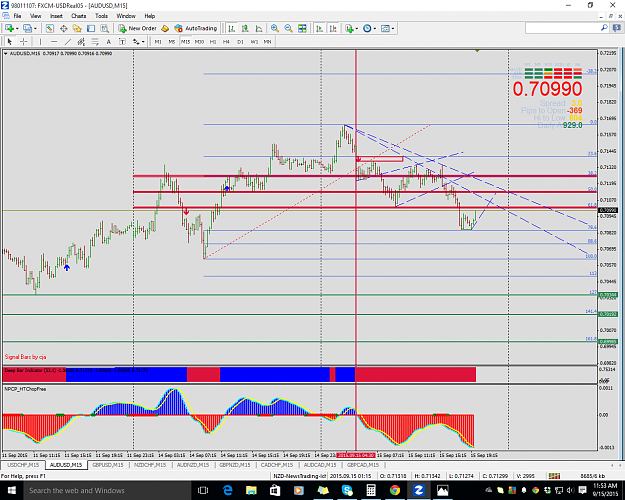The height and width of the screenshot is (500, 625).
Task: Select the crosshair tool
Action: (x=24, y=41)
